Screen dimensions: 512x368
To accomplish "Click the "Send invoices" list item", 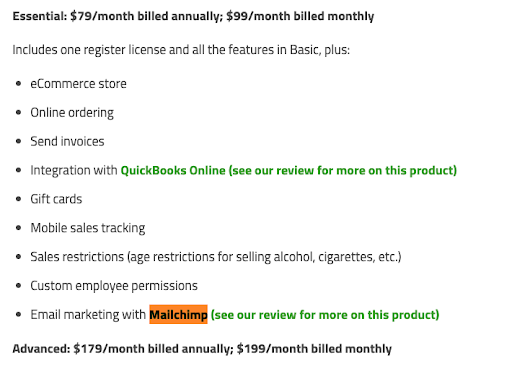I will [67, 141].
